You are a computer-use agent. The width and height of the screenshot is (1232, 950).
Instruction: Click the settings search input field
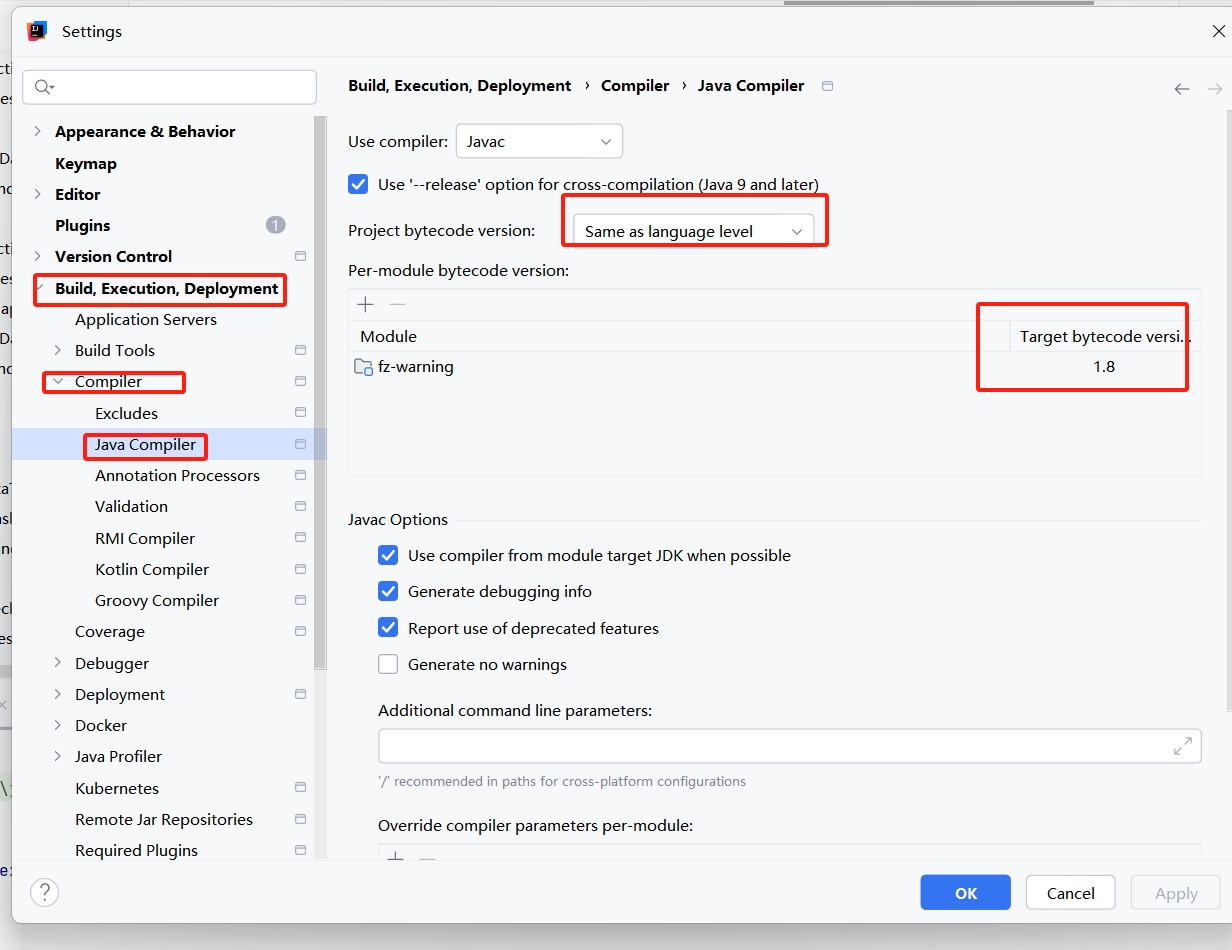tap(169, 87)
